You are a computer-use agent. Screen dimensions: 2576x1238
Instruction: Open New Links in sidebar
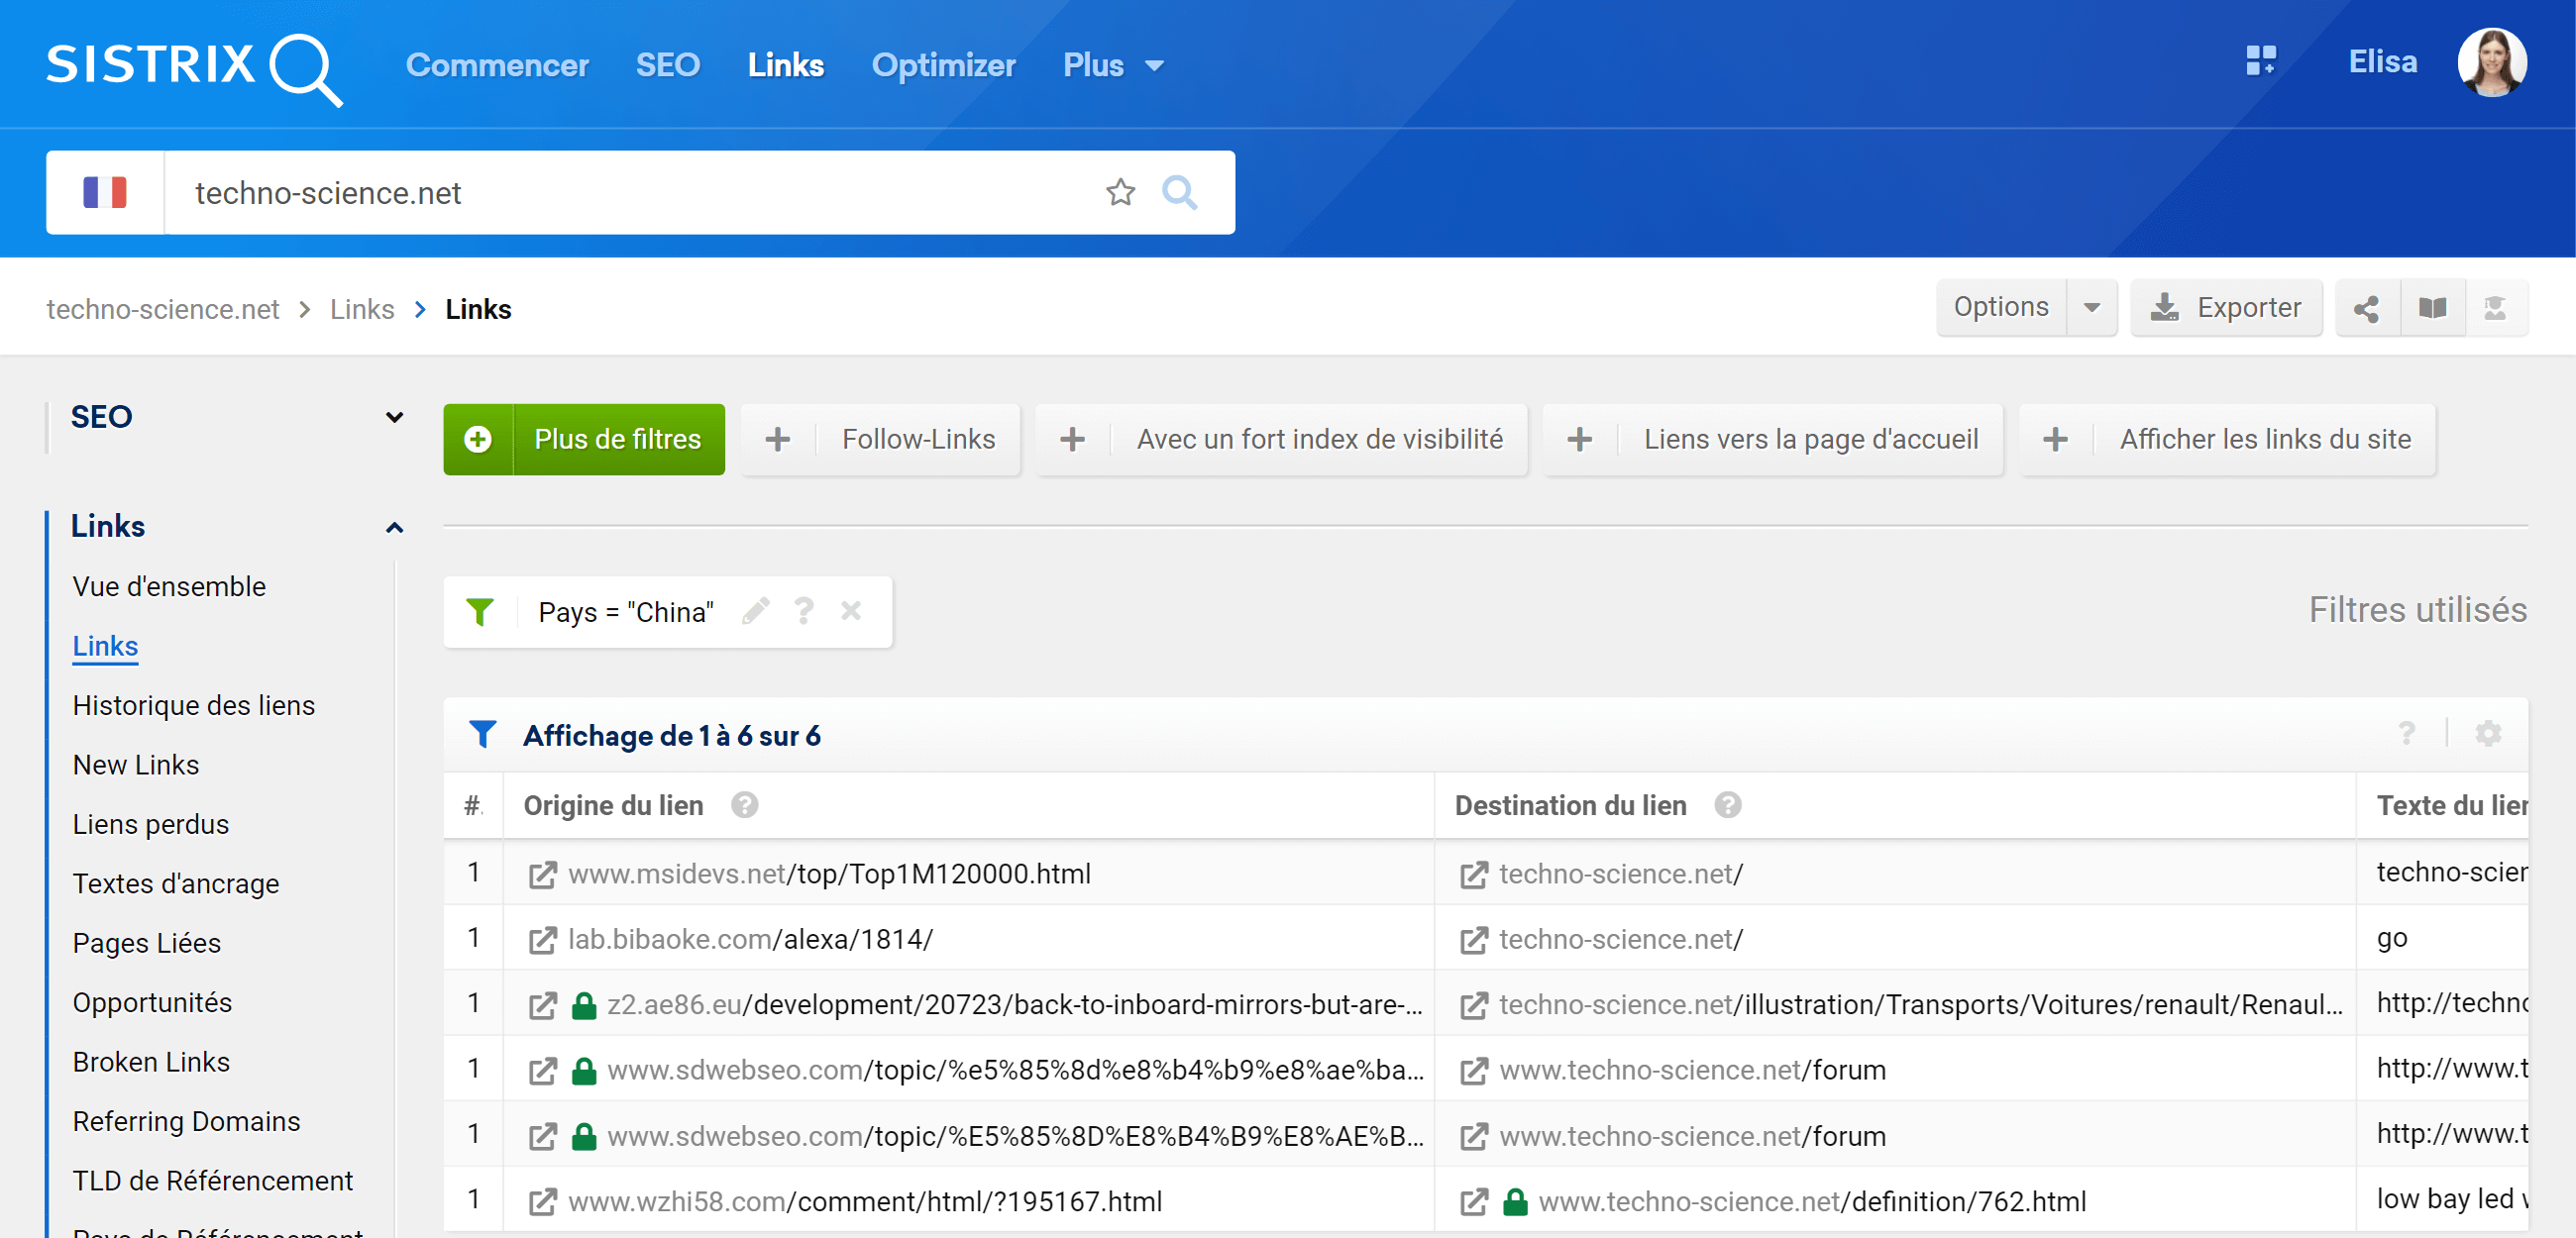tap(136, 765)
